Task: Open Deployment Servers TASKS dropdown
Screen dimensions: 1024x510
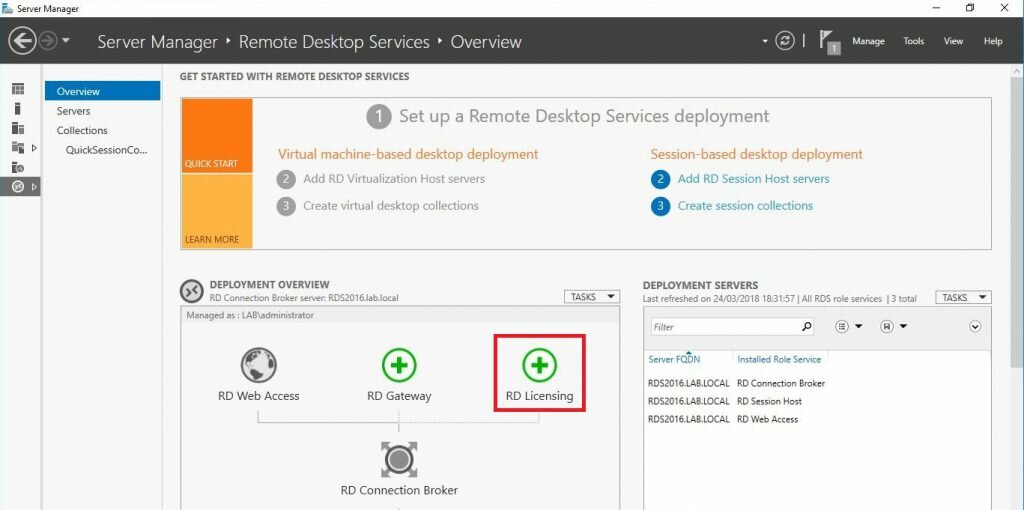Action: [963, 297]
